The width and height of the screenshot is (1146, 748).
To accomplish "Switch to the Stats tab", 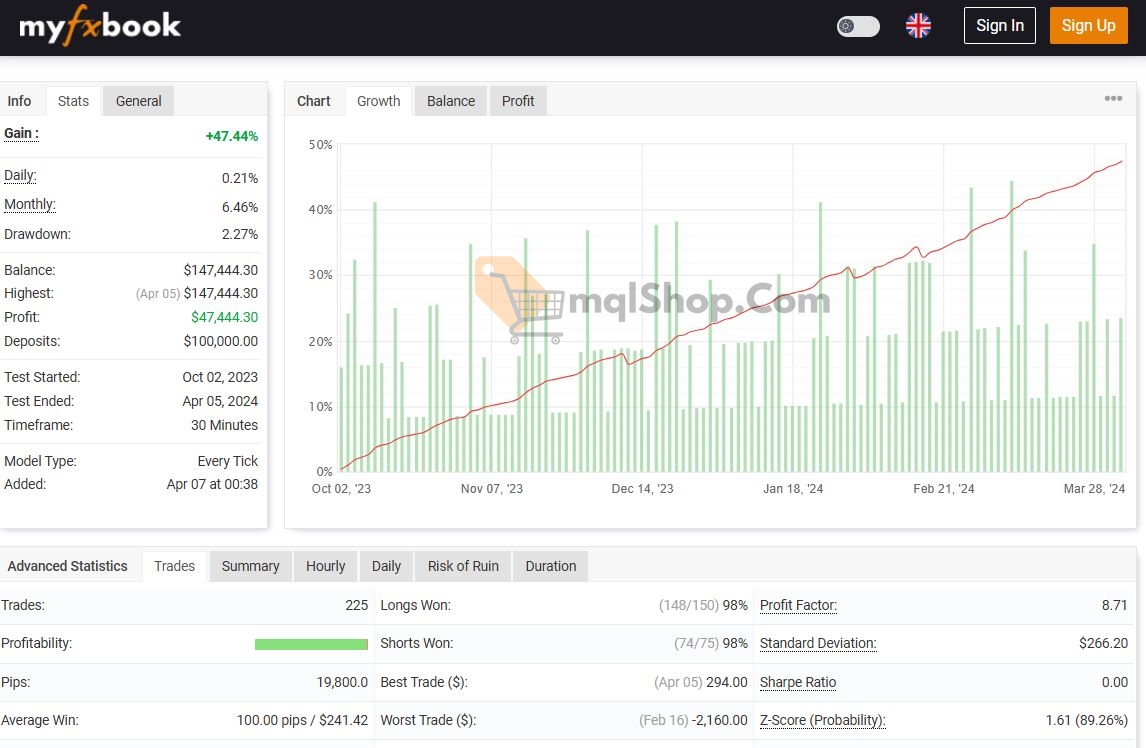I will (x=72, y=100).
